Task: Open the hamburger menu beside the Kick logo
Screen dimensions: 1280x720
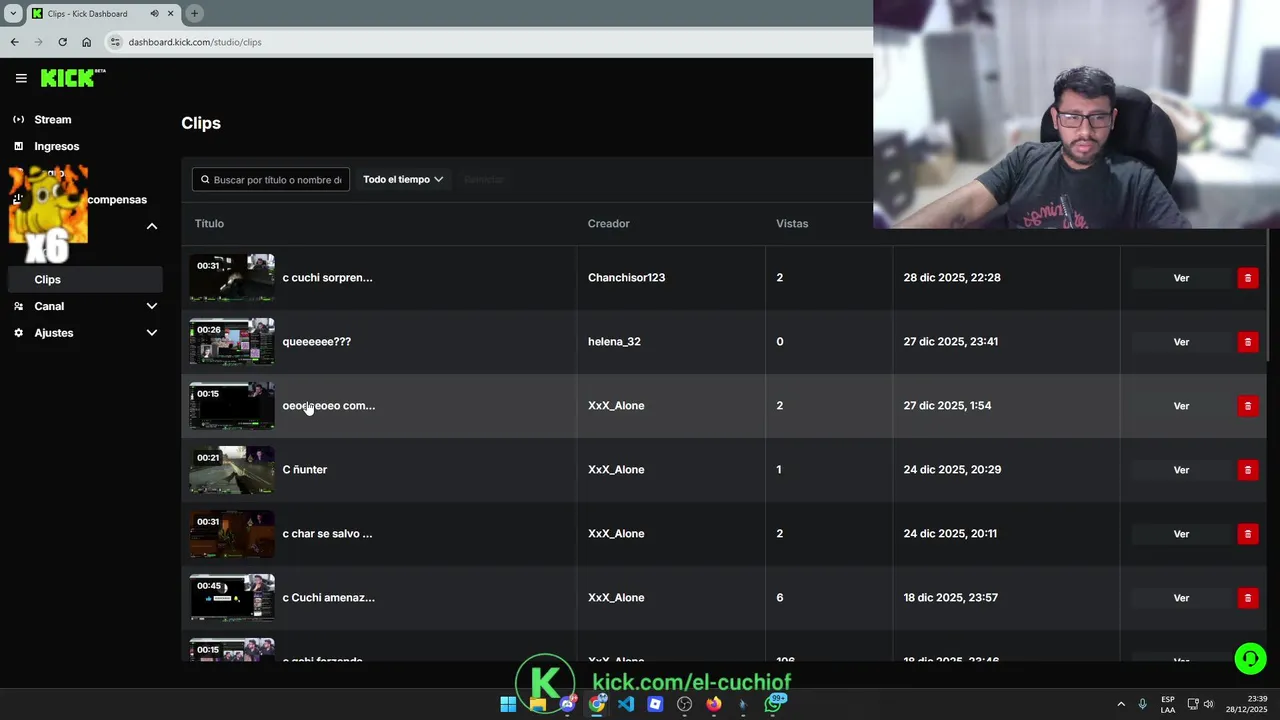Action: [x=21, y=78]
